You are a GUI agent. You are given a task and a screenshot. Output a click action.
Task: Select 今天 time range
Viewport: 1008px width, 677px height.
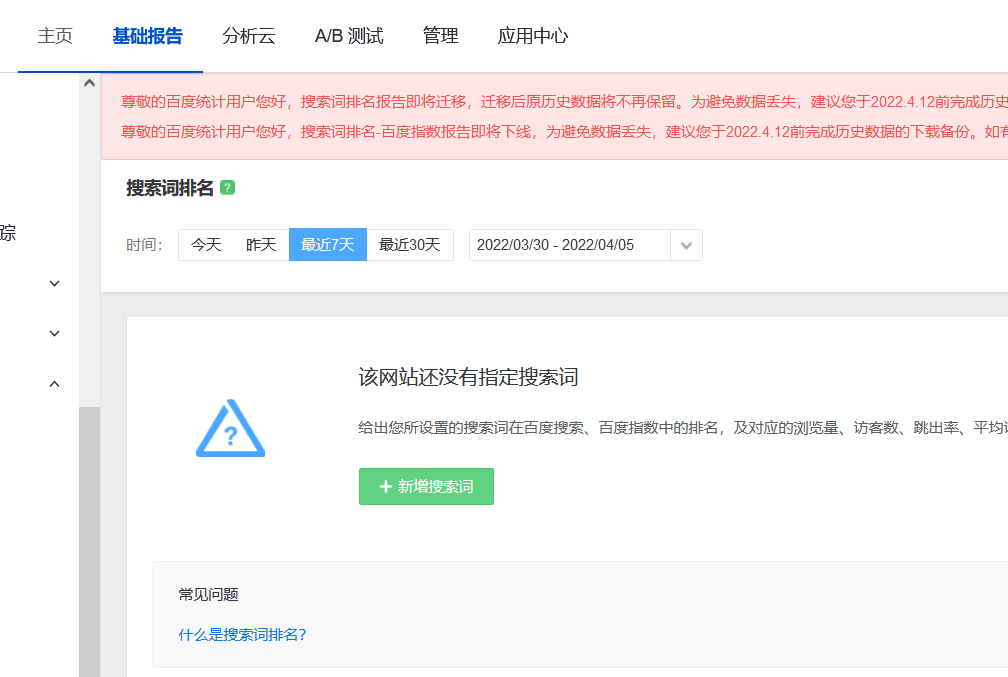(x=206, y=245)
